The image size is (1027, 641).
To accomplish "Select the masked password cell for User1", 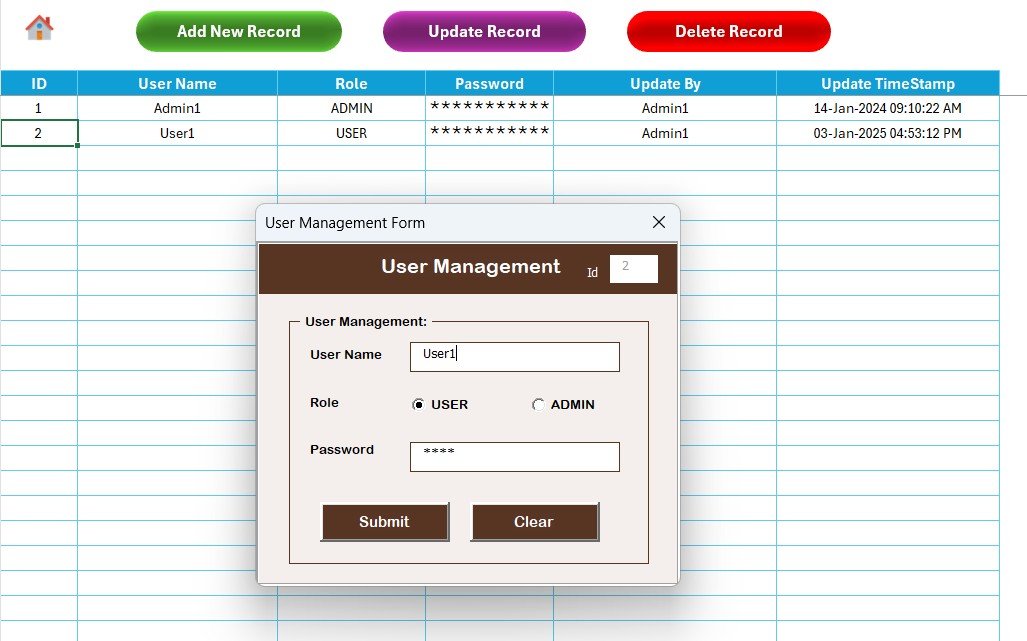I will (488, 132).
